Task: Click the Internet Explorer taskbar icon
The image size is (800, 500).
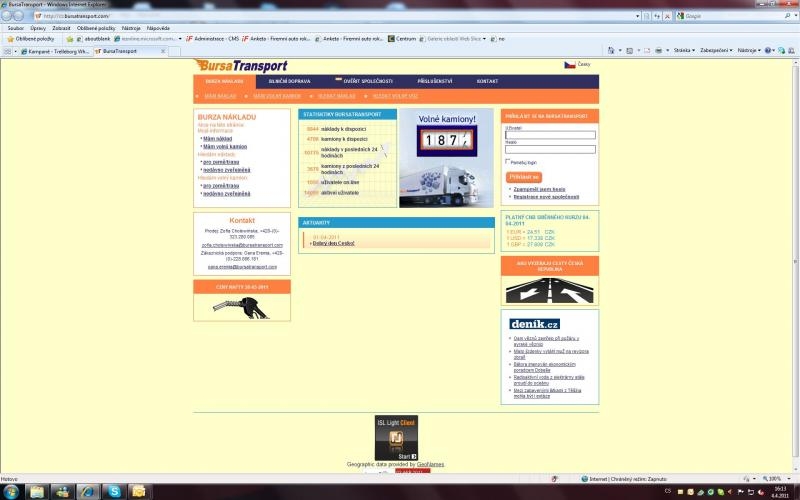Action: click(x=89, y=491)
